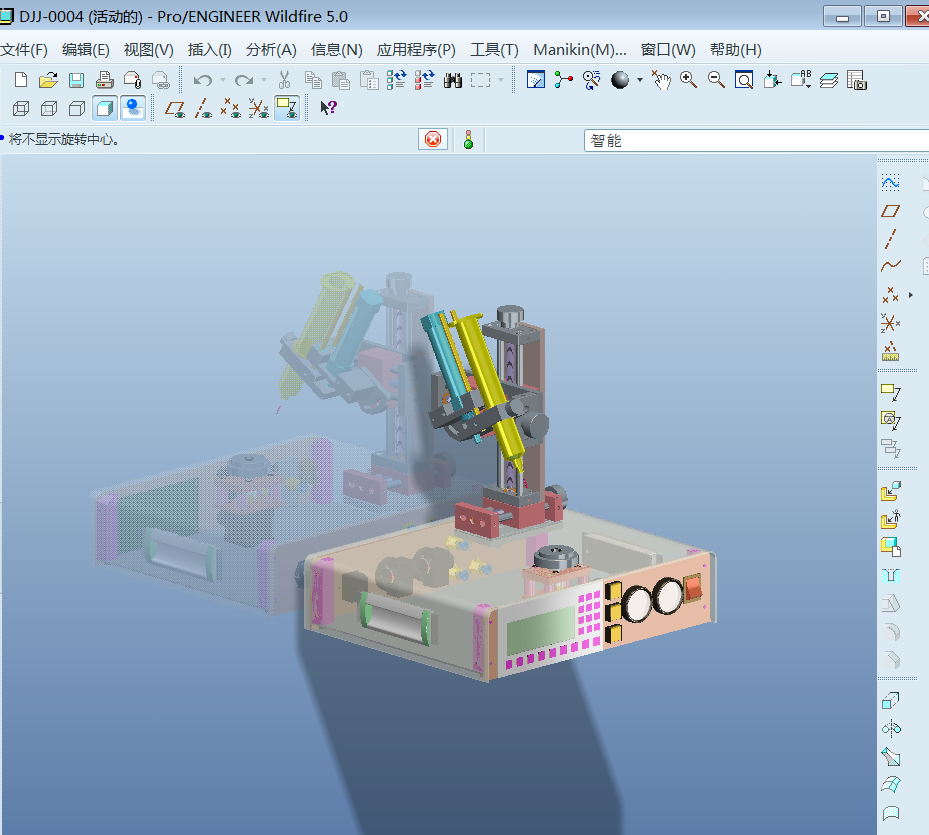929x835 pixels.
Task: Open the Coordinate System datum tool
Action: (x=888, y=323)
